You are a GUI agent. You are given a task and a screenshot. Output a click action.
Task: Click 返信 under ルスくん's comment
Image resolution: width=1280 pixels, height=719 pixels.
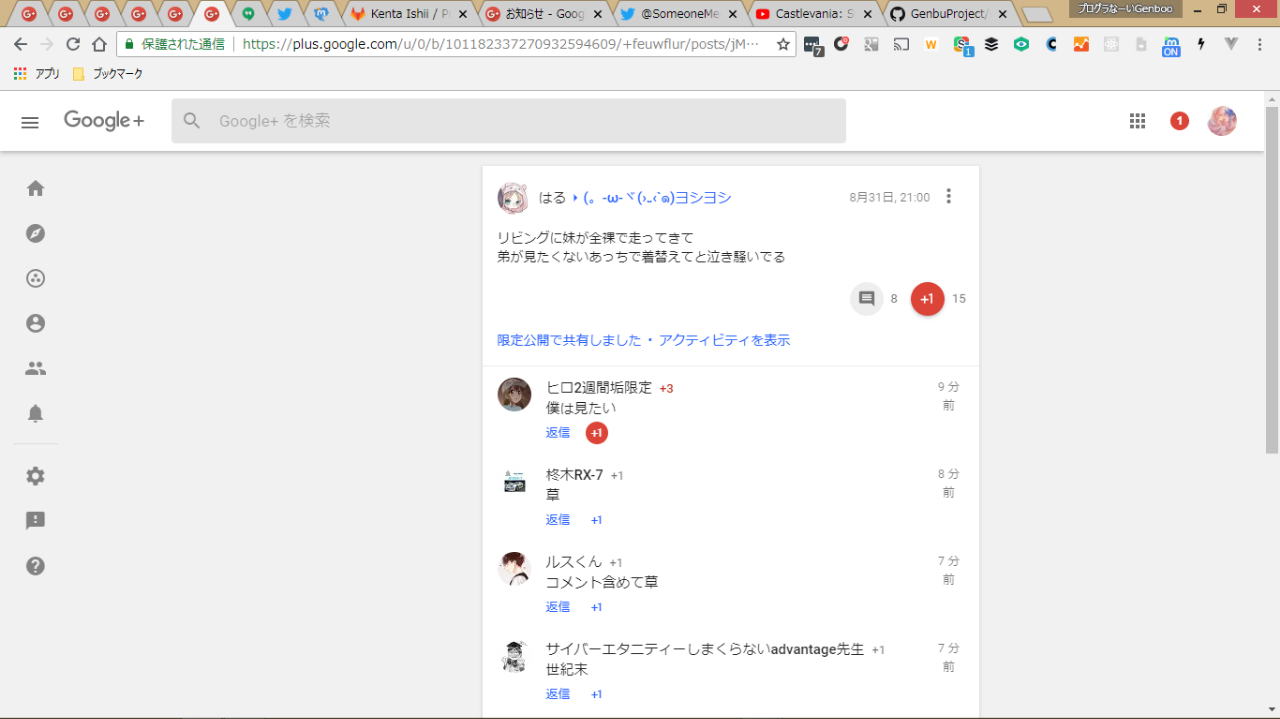[x=557, y=607]
